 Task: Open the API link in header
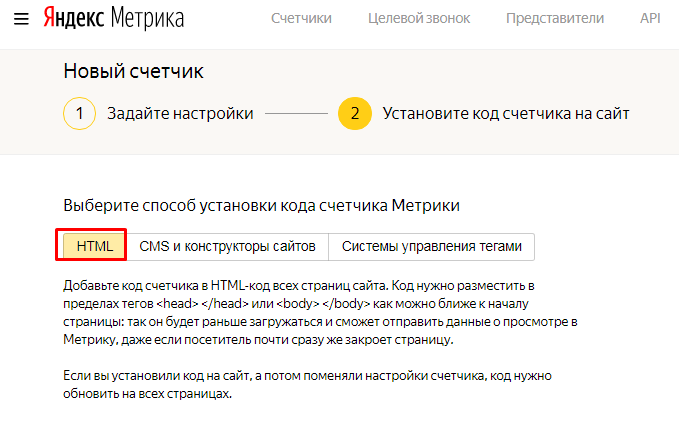click(651, 19)
